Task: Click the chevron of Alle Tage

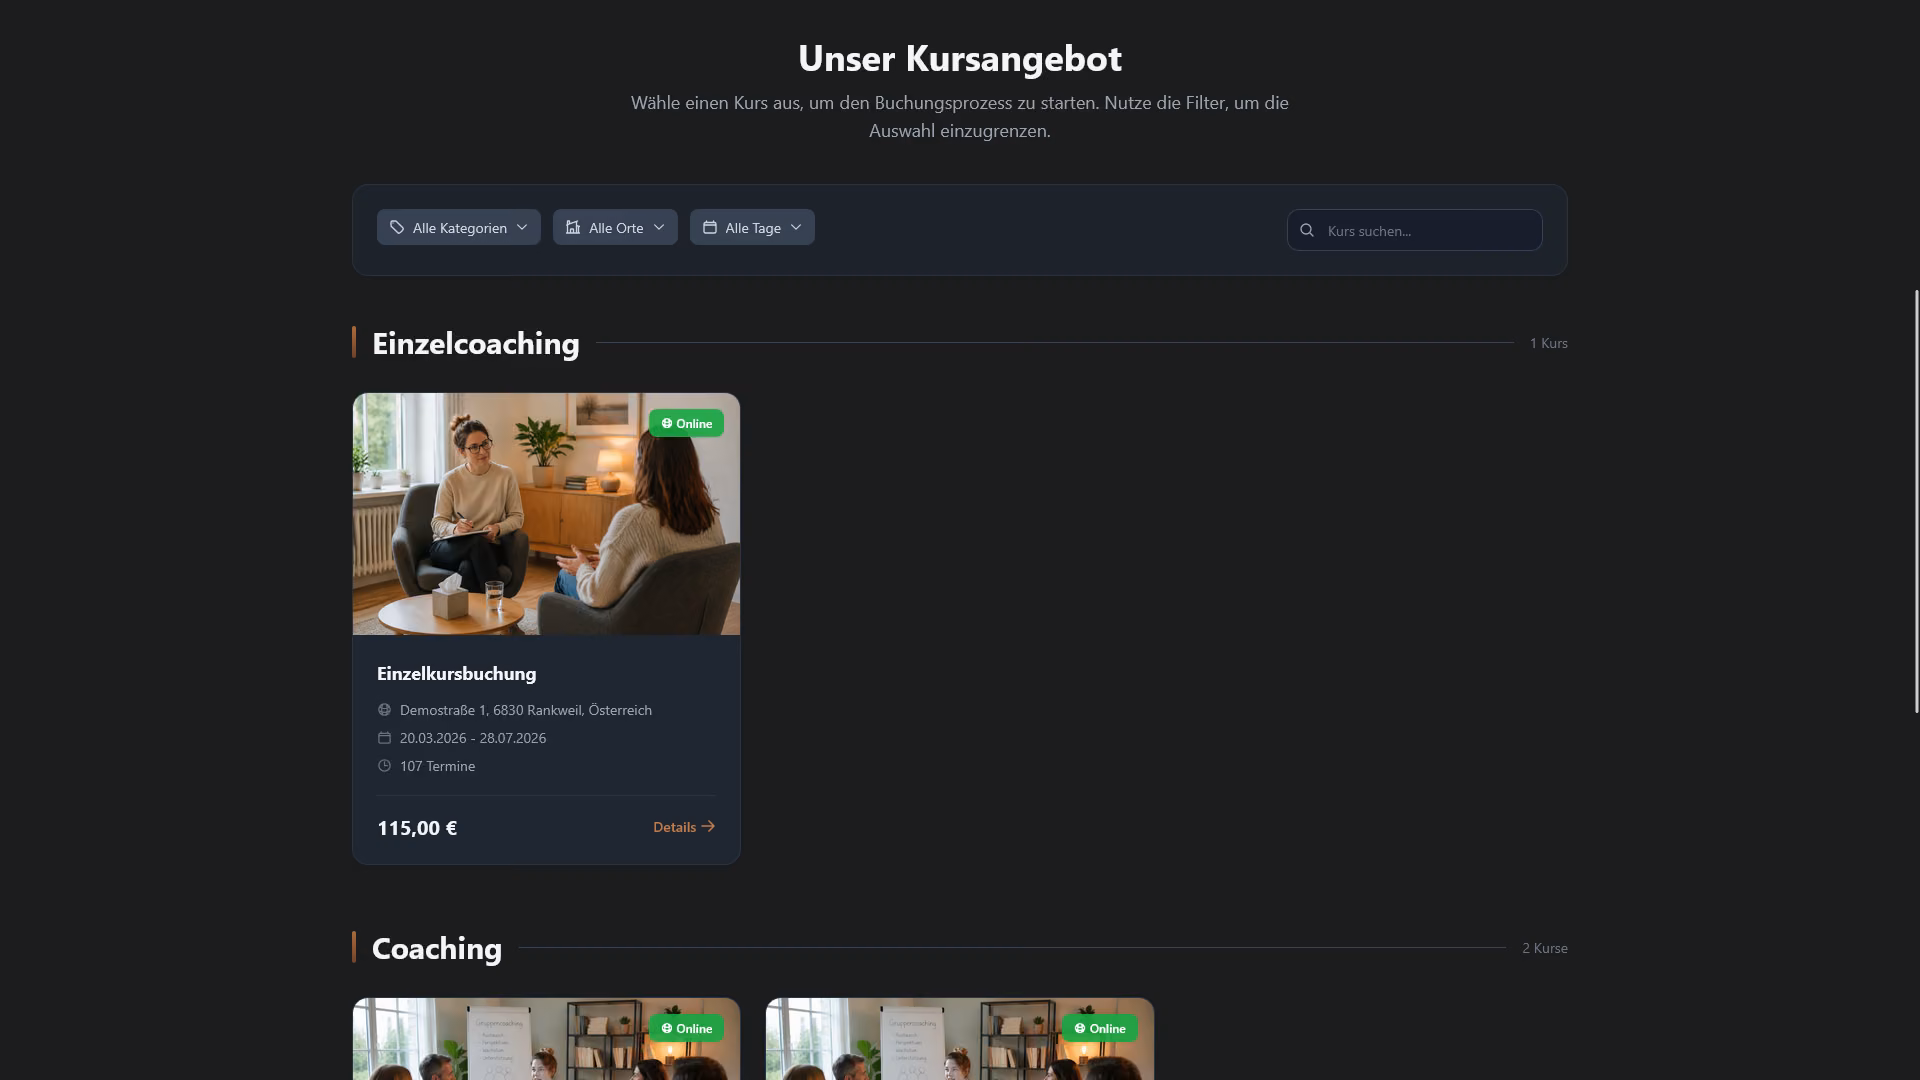Action: [x=796, y=227]
